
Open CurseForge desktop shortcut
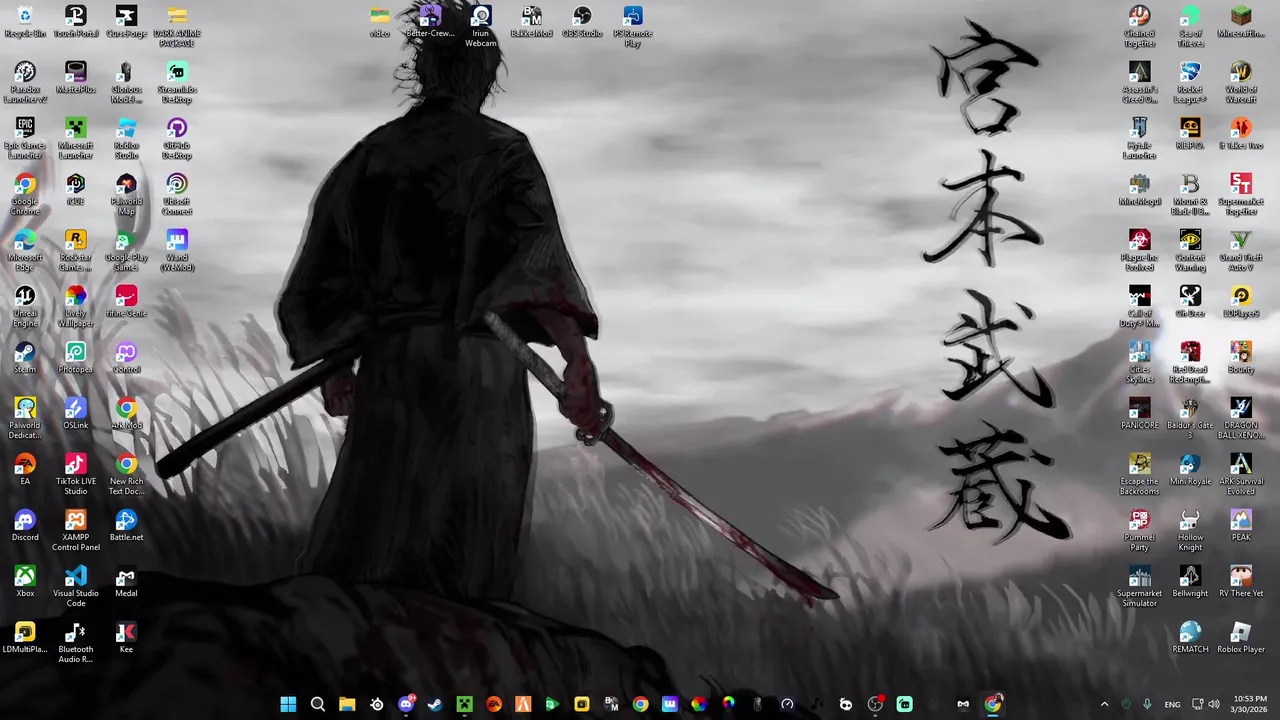click(126, 22)
